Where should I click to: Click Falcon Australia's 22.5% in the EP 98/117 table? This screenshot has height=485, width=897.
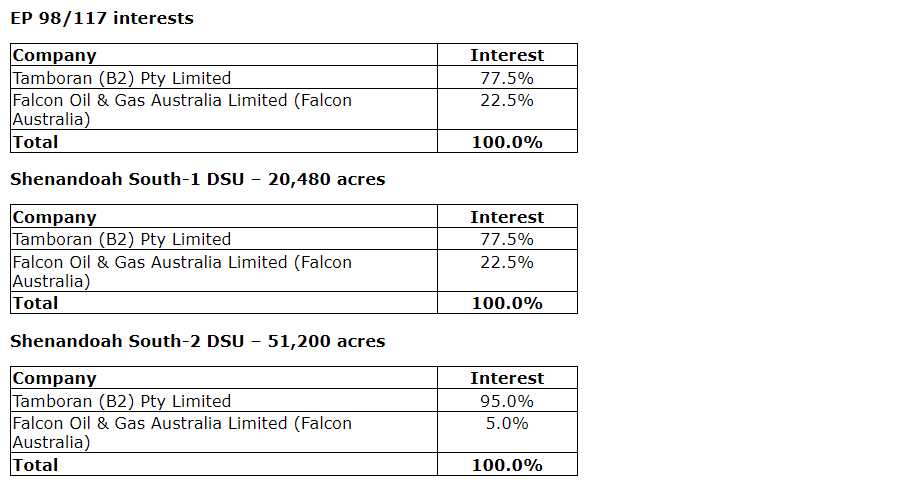pyautogui.click(x=507, y=100)
